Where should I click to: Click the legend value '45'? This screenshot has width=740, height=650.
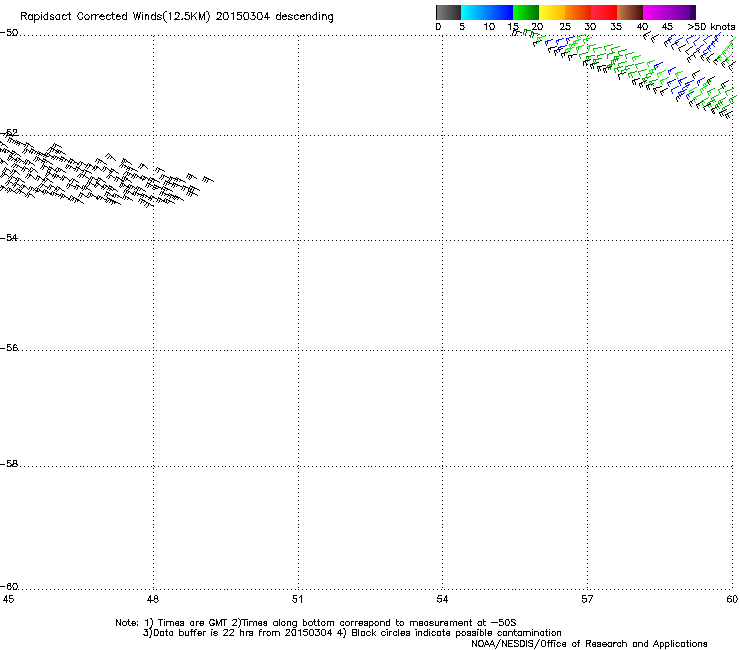[667, 27]
